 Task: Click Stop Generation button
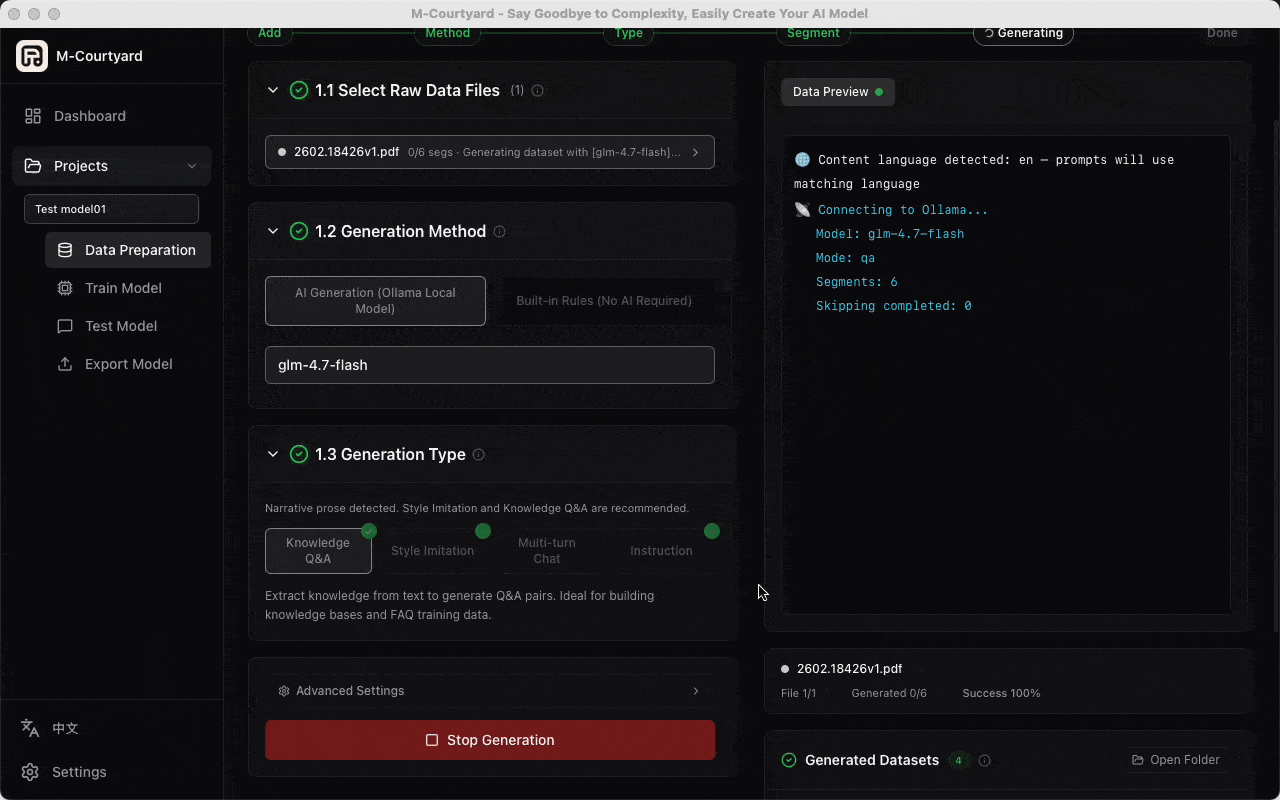pos(490,740)
